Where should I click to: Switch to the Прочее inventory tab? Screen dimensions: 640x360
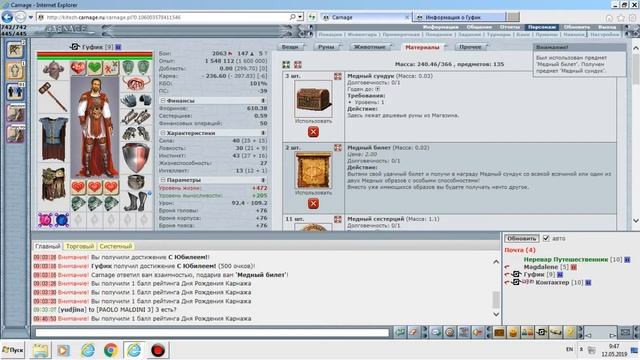[470, 47]
